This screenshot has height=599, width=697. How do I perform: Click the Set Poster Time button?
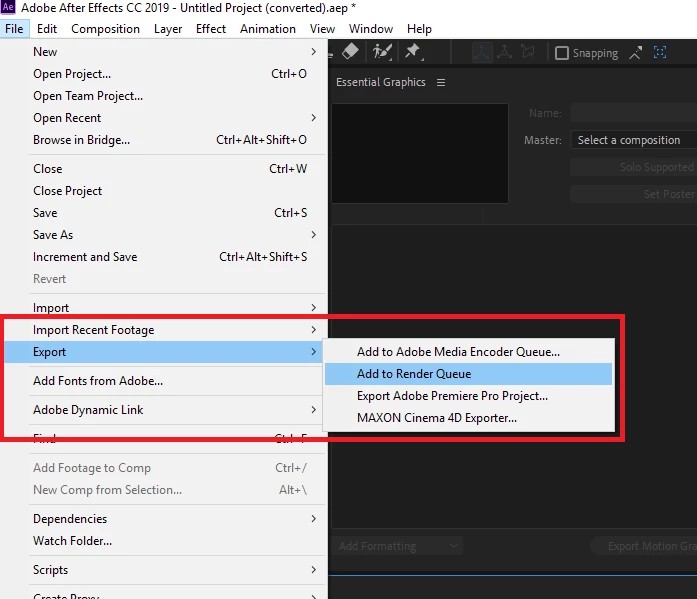(634, 194)
